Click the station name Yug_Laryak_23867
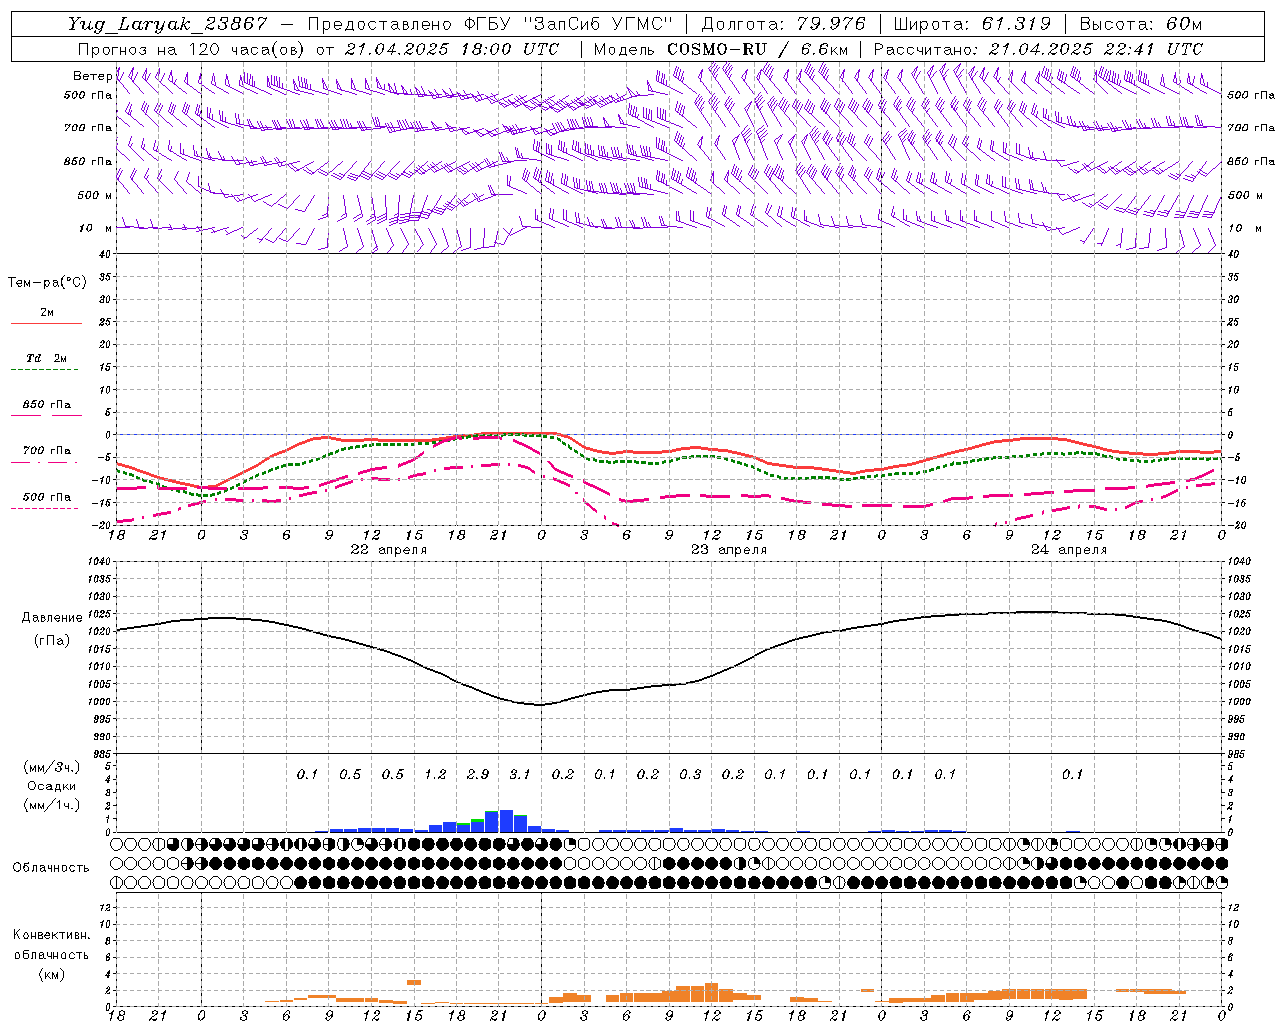The height and width of the screenshot is (1024, 1280). tap(168, 24)
